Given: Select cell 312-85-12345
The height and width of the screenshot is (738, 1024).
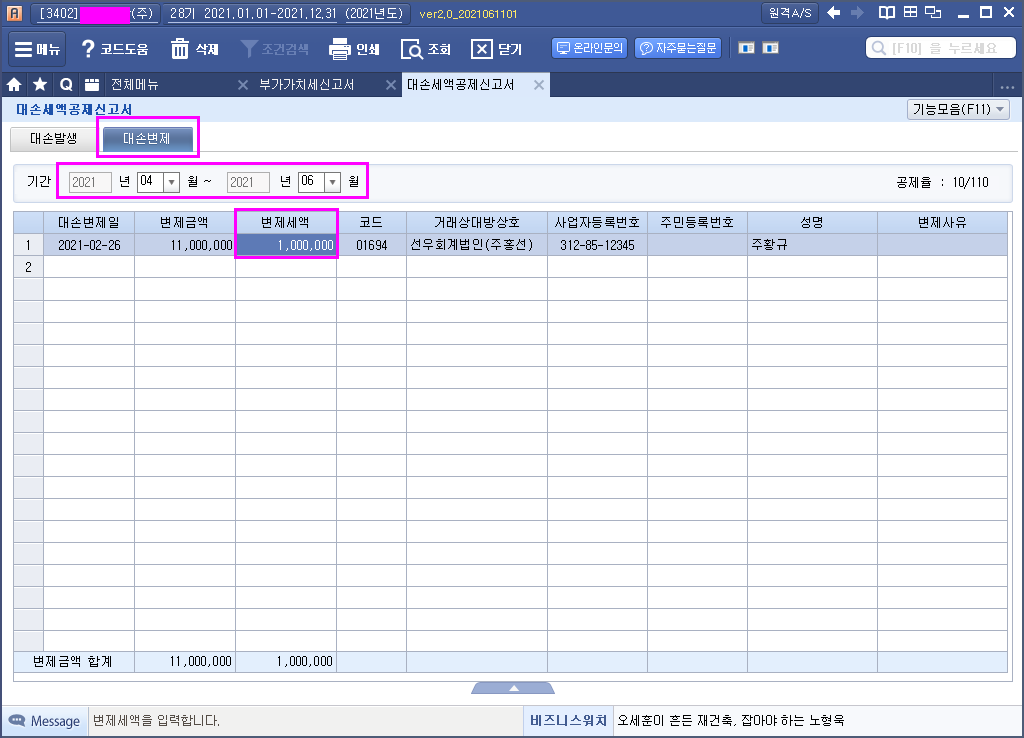Looking at the screenshot, I should [x=598, y=245].
